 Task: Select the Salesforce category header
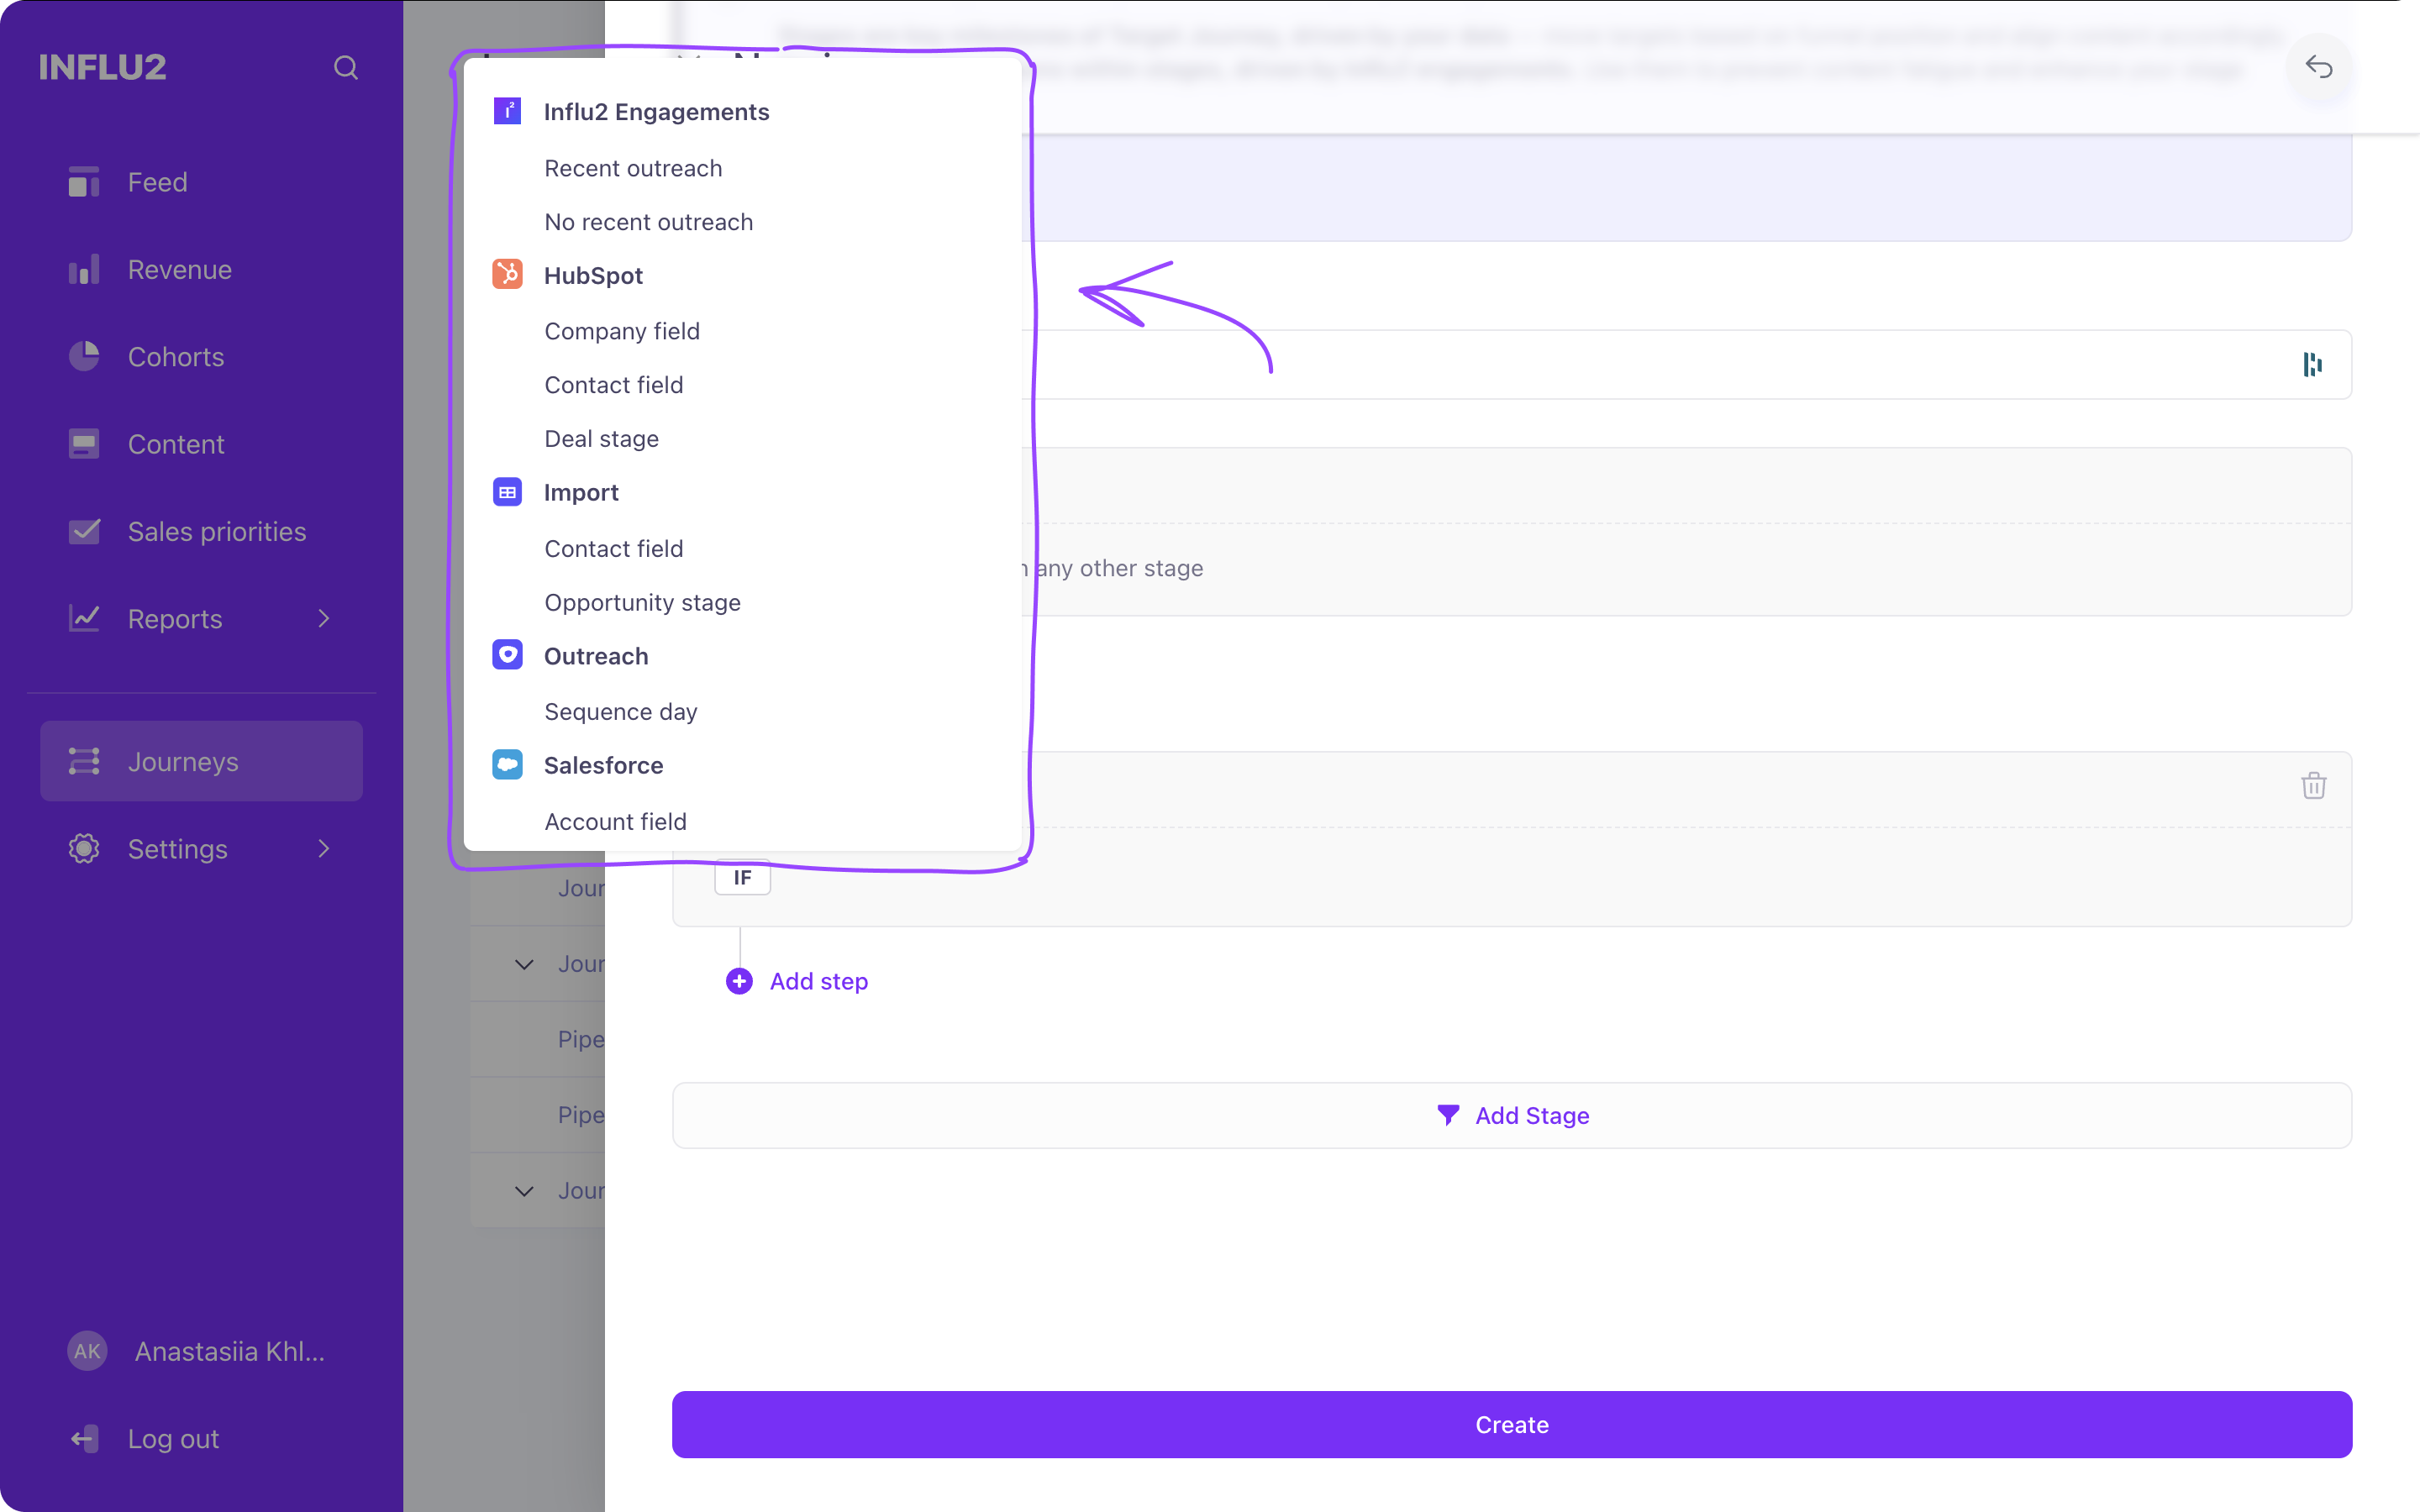pos(603,765)
